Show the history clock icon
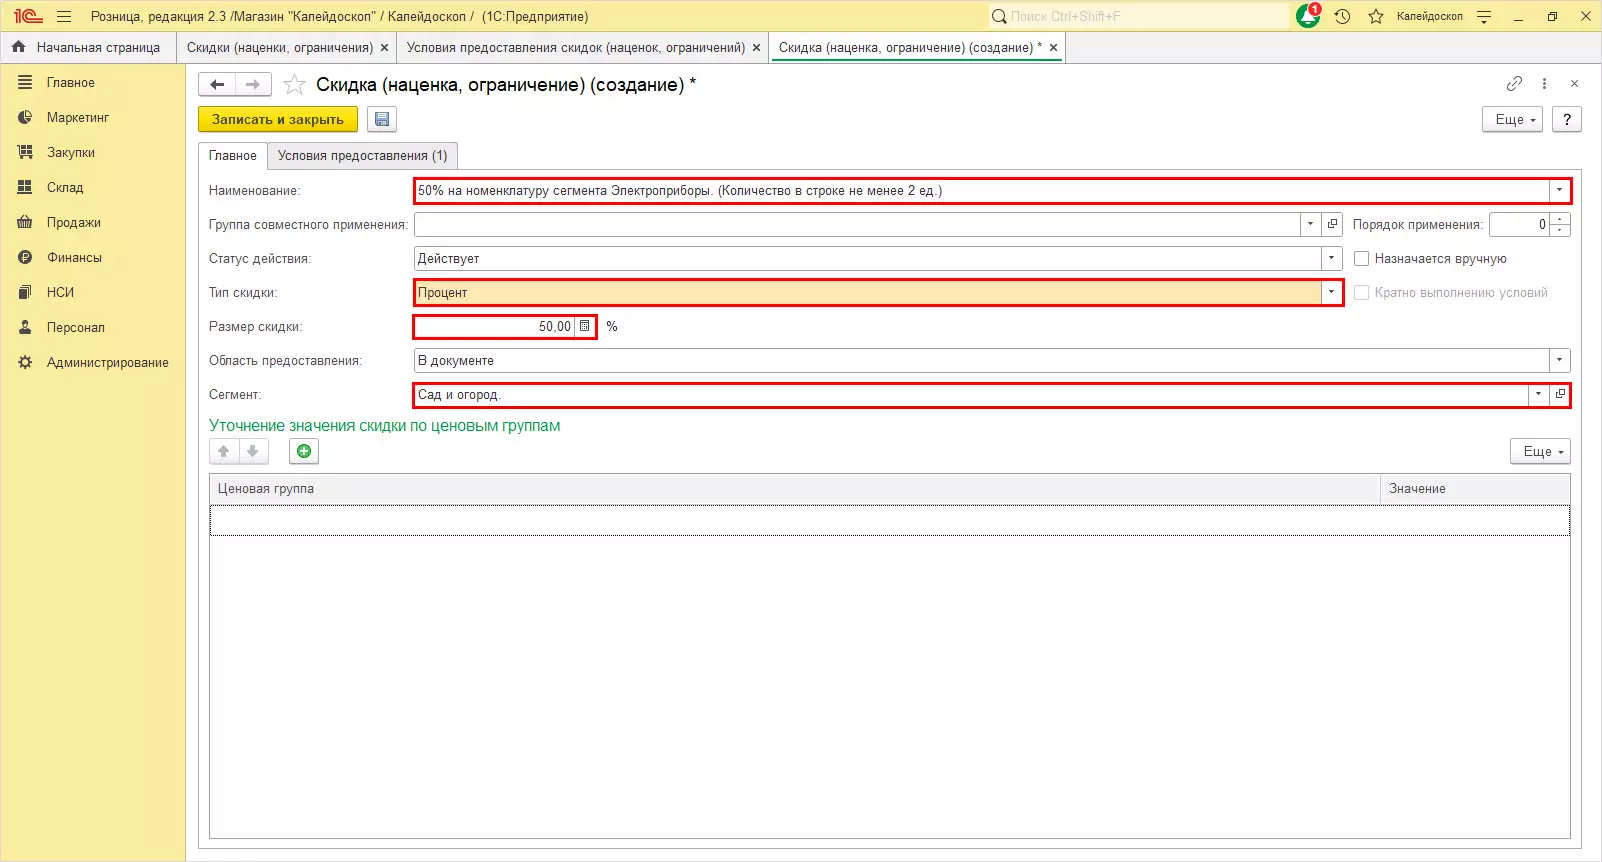Viewport: 1602px width, 862px height. click(x=1343, y=16)
